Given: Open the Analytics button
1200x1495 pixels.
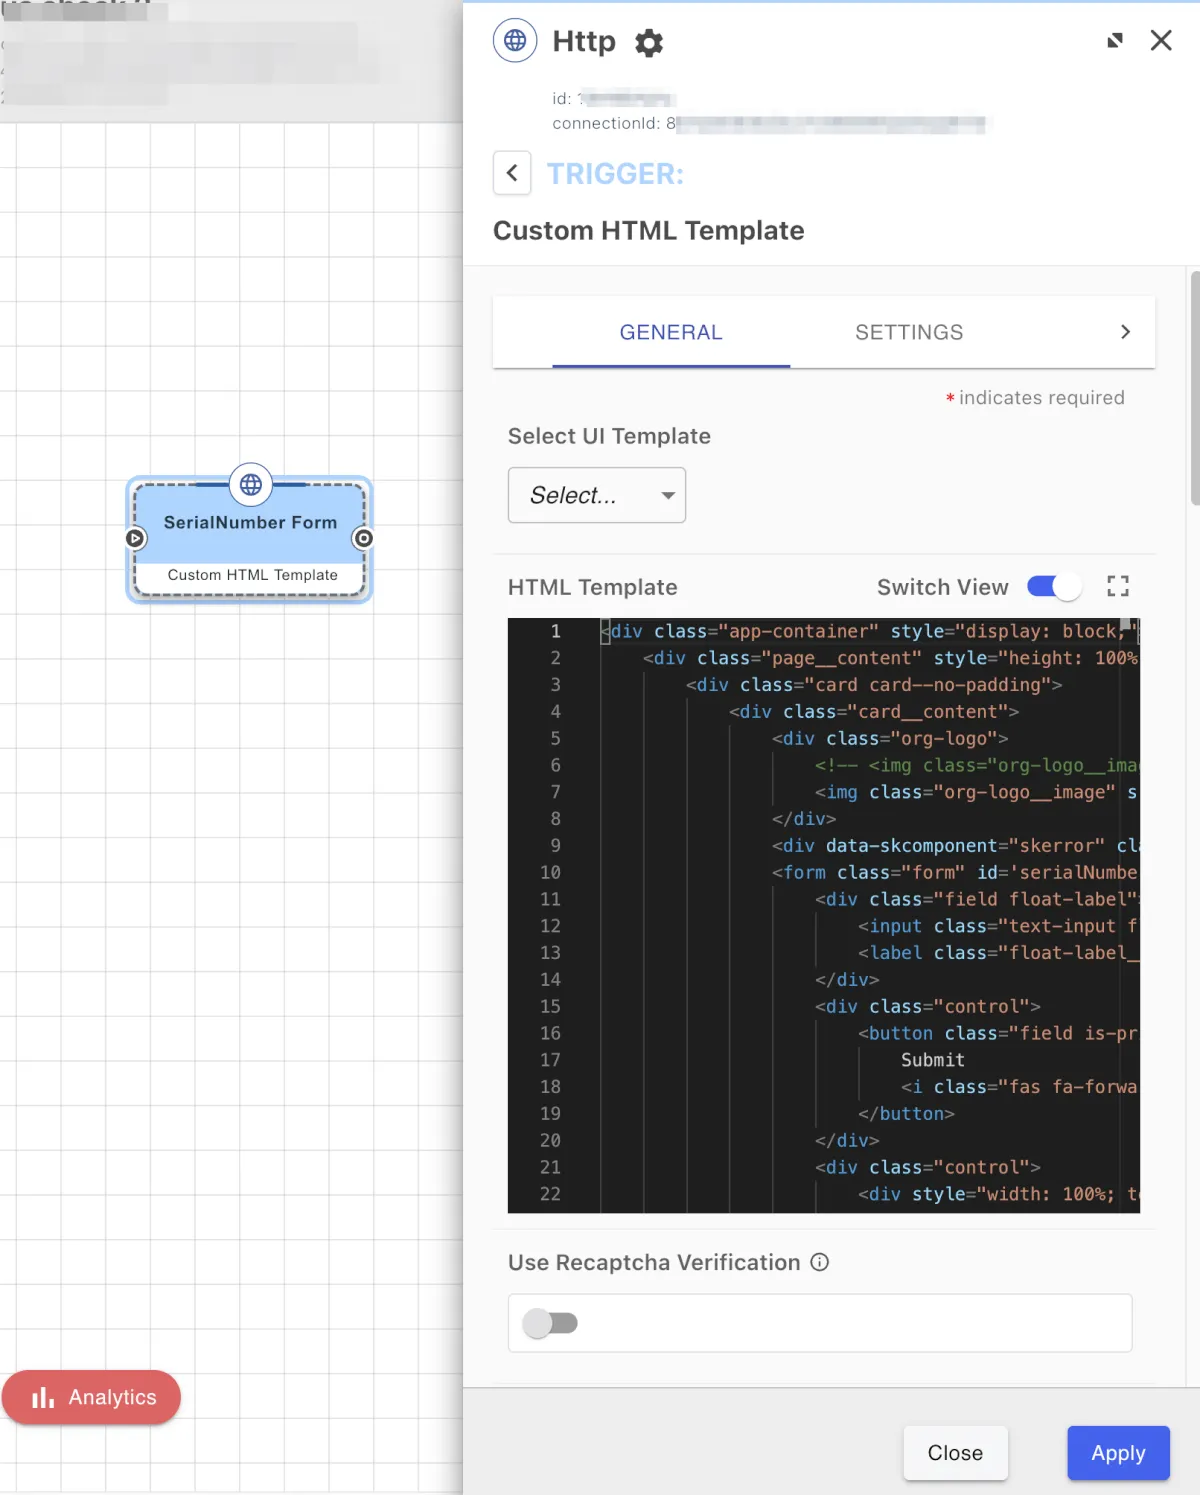Looking at the screenshot, I should click(x=92, y=1398).
